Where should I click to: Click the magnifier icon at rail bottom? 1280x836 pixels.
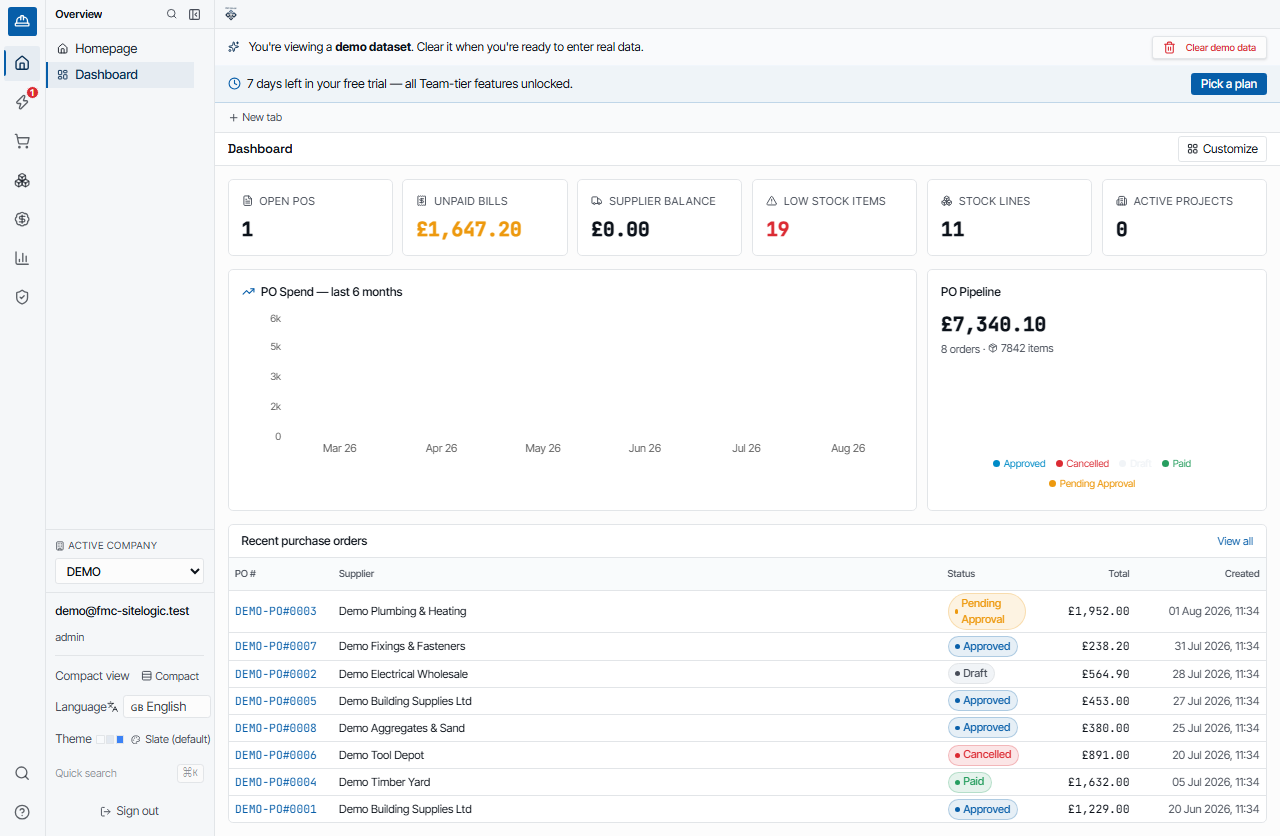(x=22, y=773)
